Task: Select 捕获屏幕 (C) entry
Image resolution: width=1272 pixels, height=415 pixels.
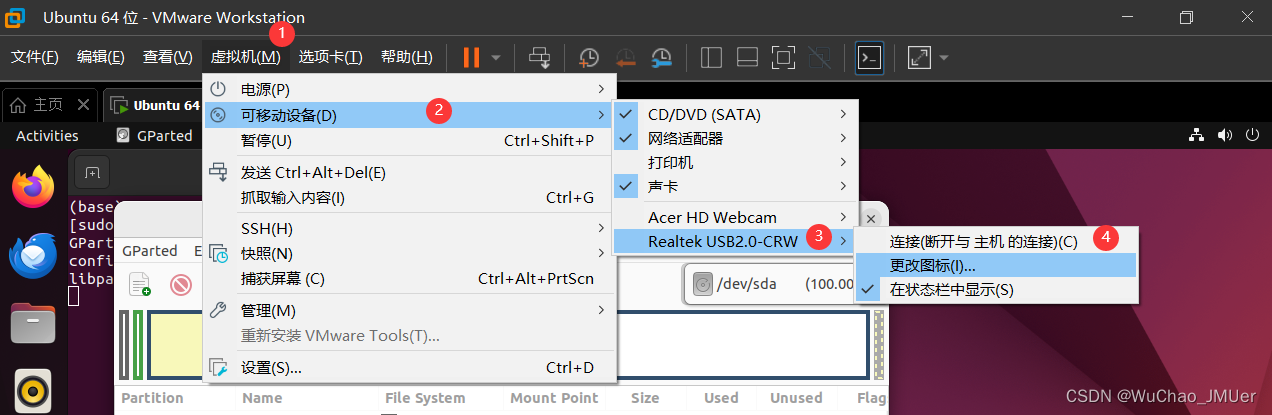Action: point(409,279)
